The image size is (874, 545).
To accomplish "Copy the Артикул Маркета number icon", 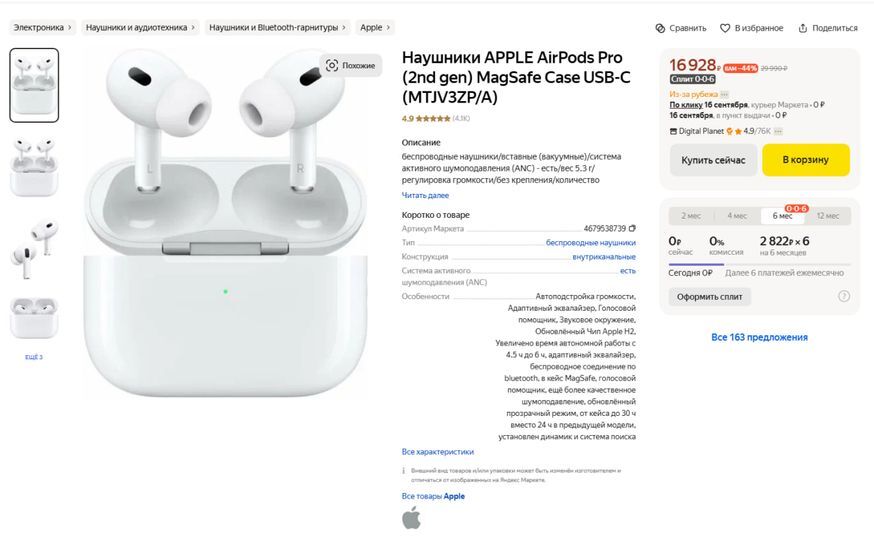I will (632, 228).
